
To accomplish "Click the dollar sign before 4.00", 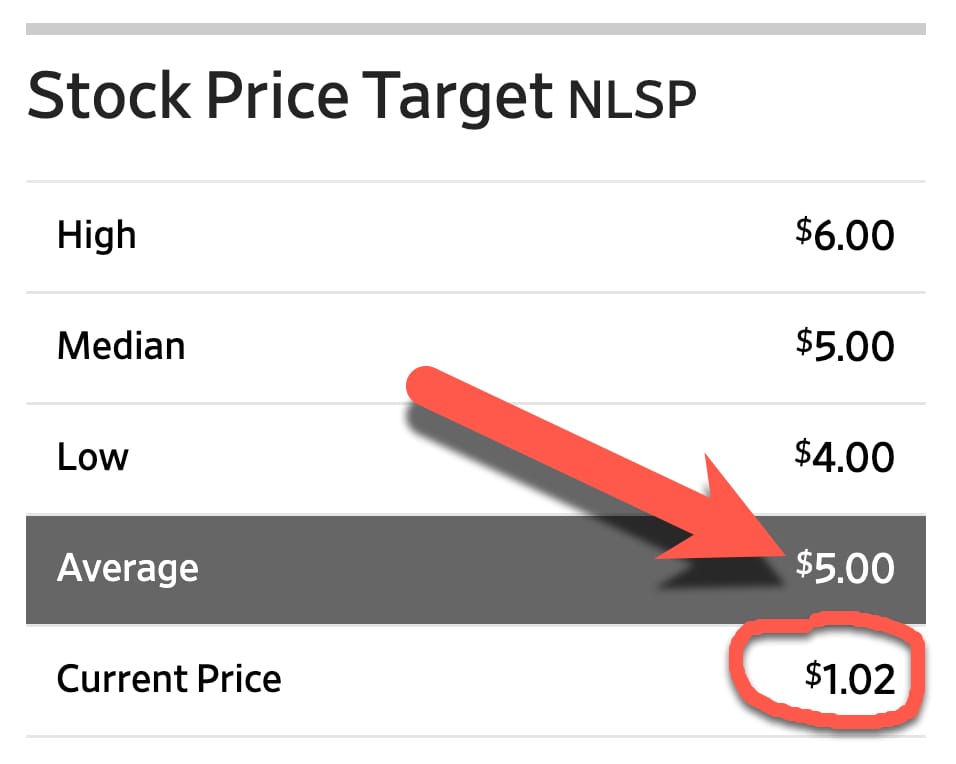I will (803, 452).
